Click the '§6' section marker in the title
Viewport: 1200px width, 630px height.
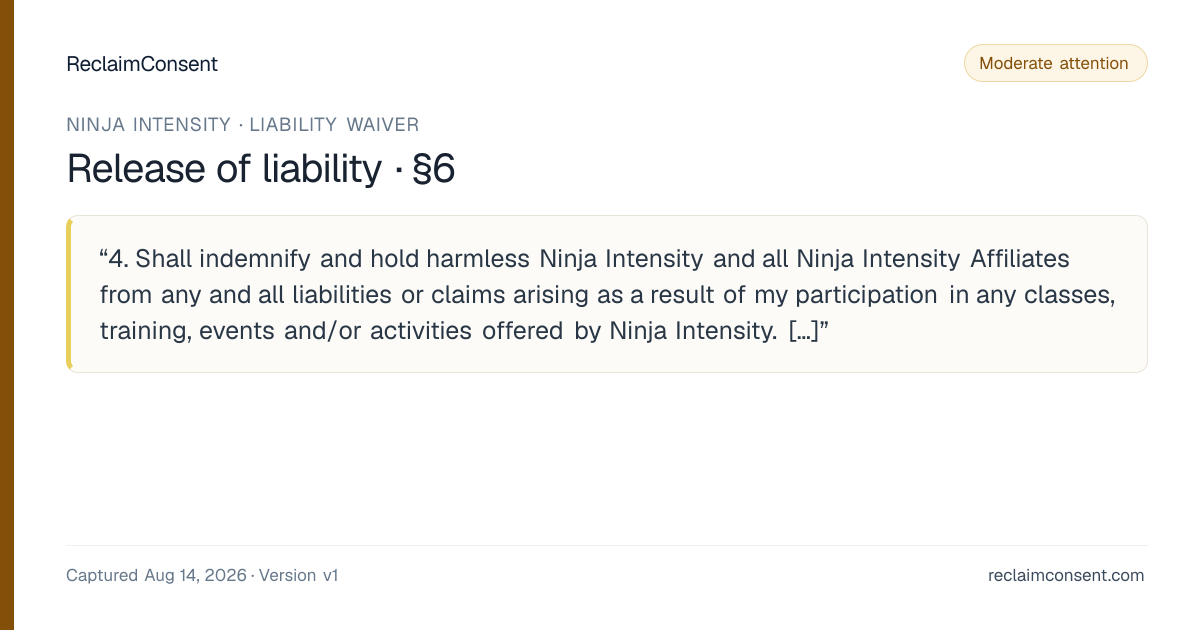(x=433, y=169)
